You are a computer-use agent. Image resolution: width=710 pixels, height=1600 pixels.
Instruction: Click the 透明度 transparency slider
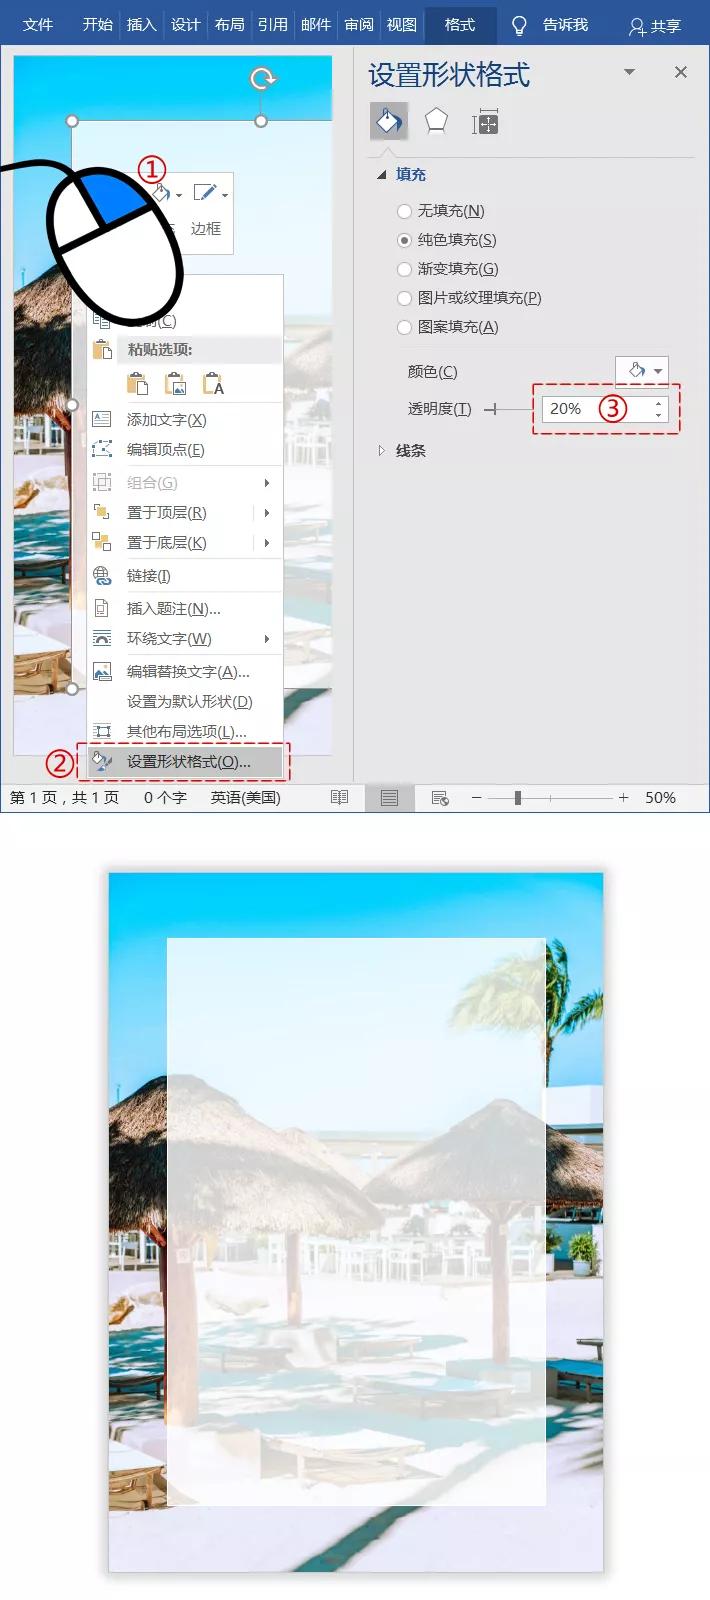pos(509,409)
